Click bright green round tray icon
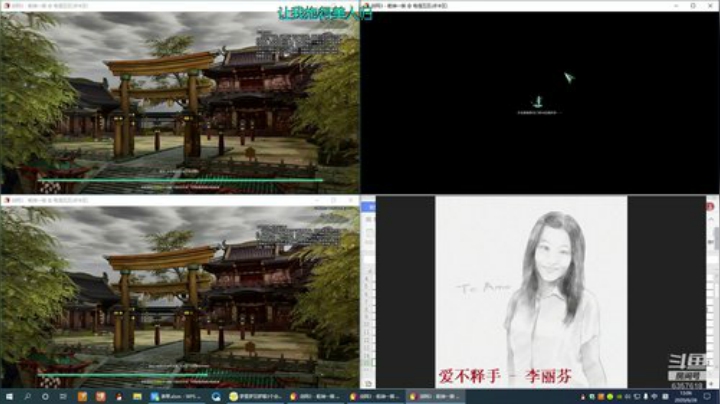The height and width of the screenshot is (404, 720). click(610, 397)
